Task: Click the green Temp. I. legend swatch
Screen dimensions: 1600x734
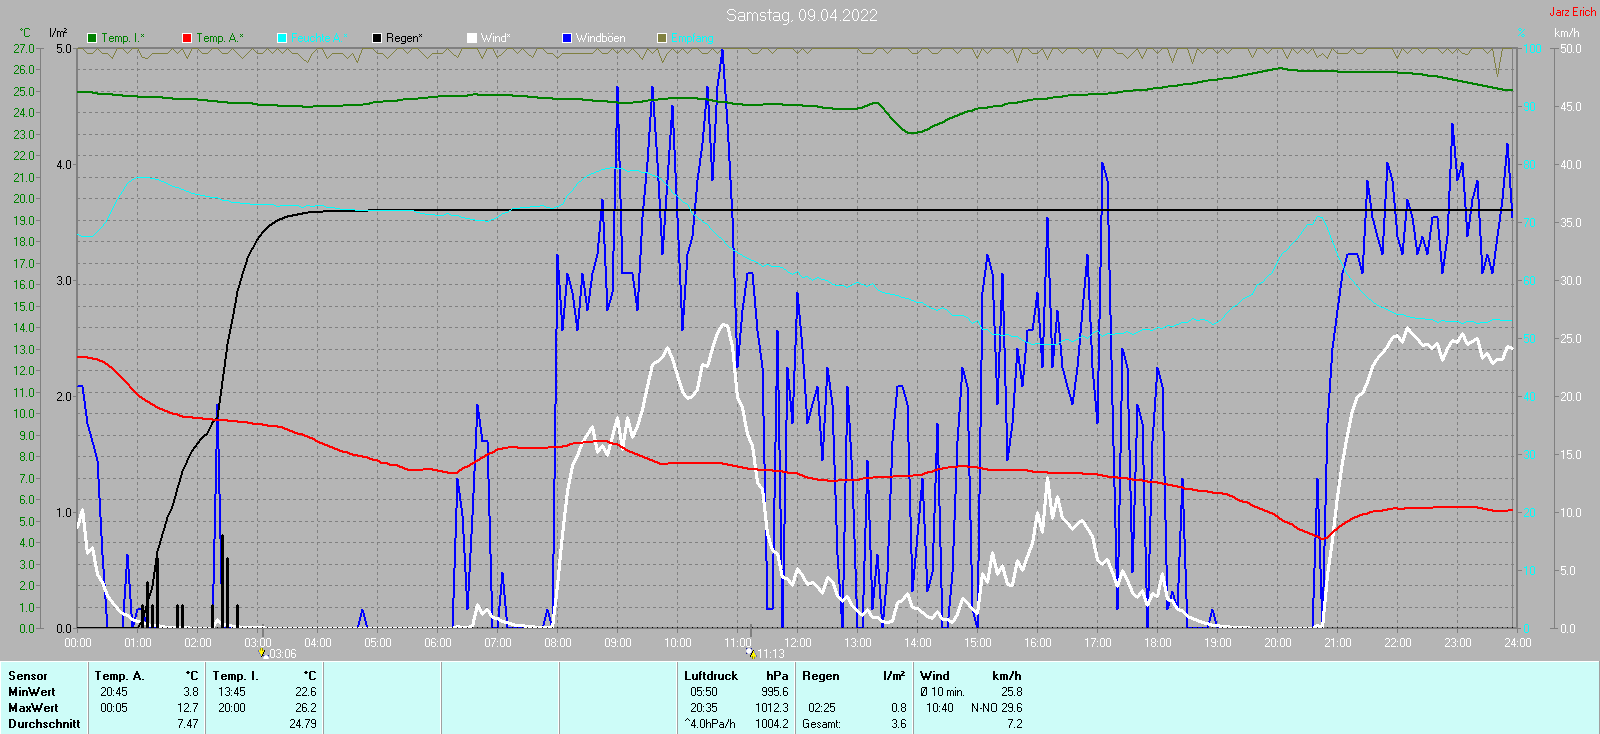Action: tap(92, 38)
